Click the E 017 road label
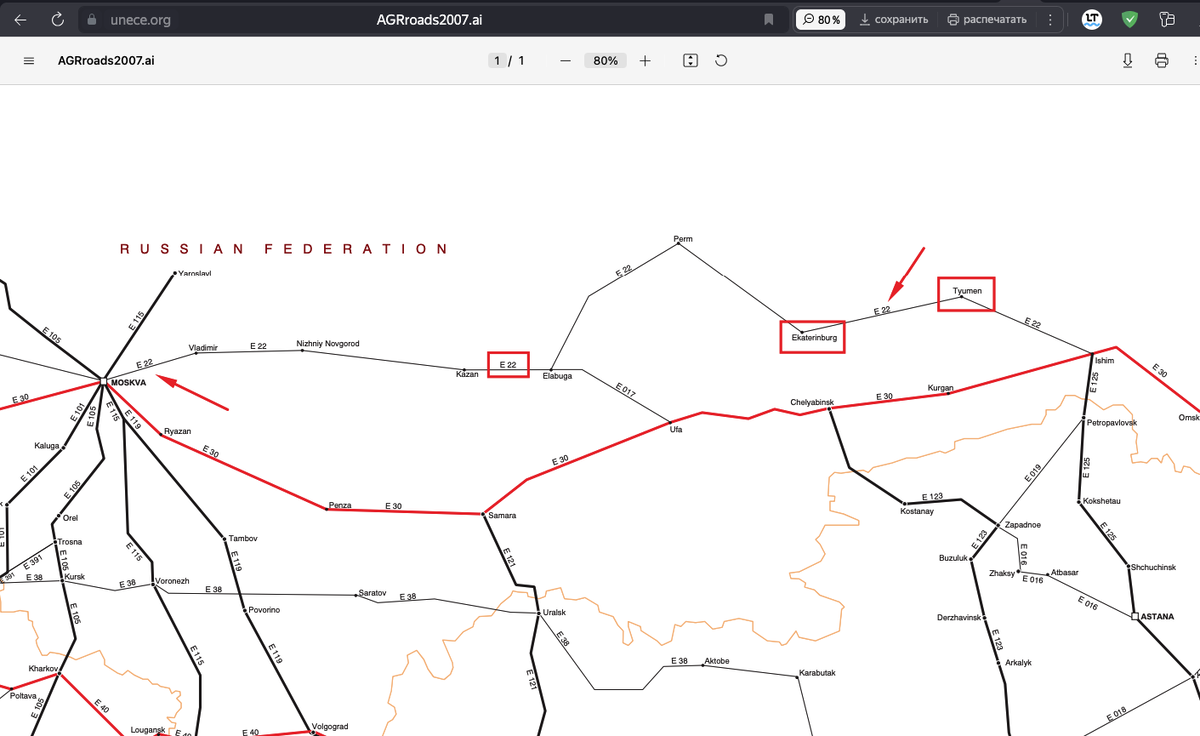This screenshot has width=1200, height=736. pyautogui.click(x=625, y=390)
